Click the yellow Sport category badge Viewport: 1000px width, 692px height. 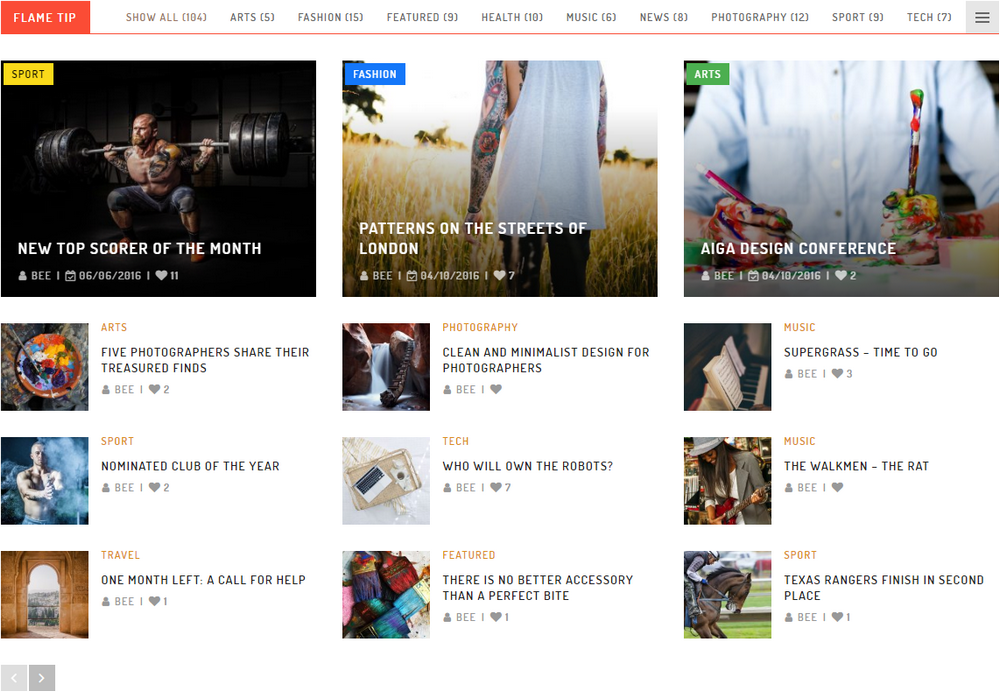(x=28, y=74)
